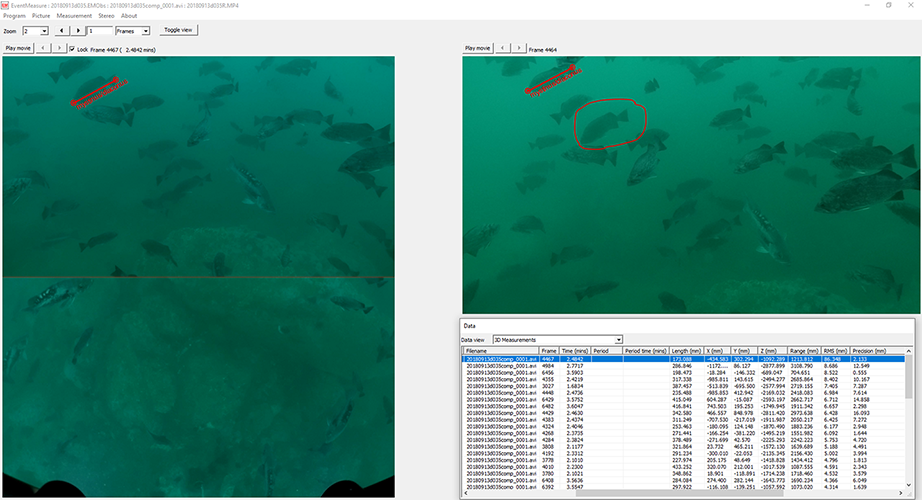Open the Measurement menu
Viewport: 922px width, 500px height.
74,16
